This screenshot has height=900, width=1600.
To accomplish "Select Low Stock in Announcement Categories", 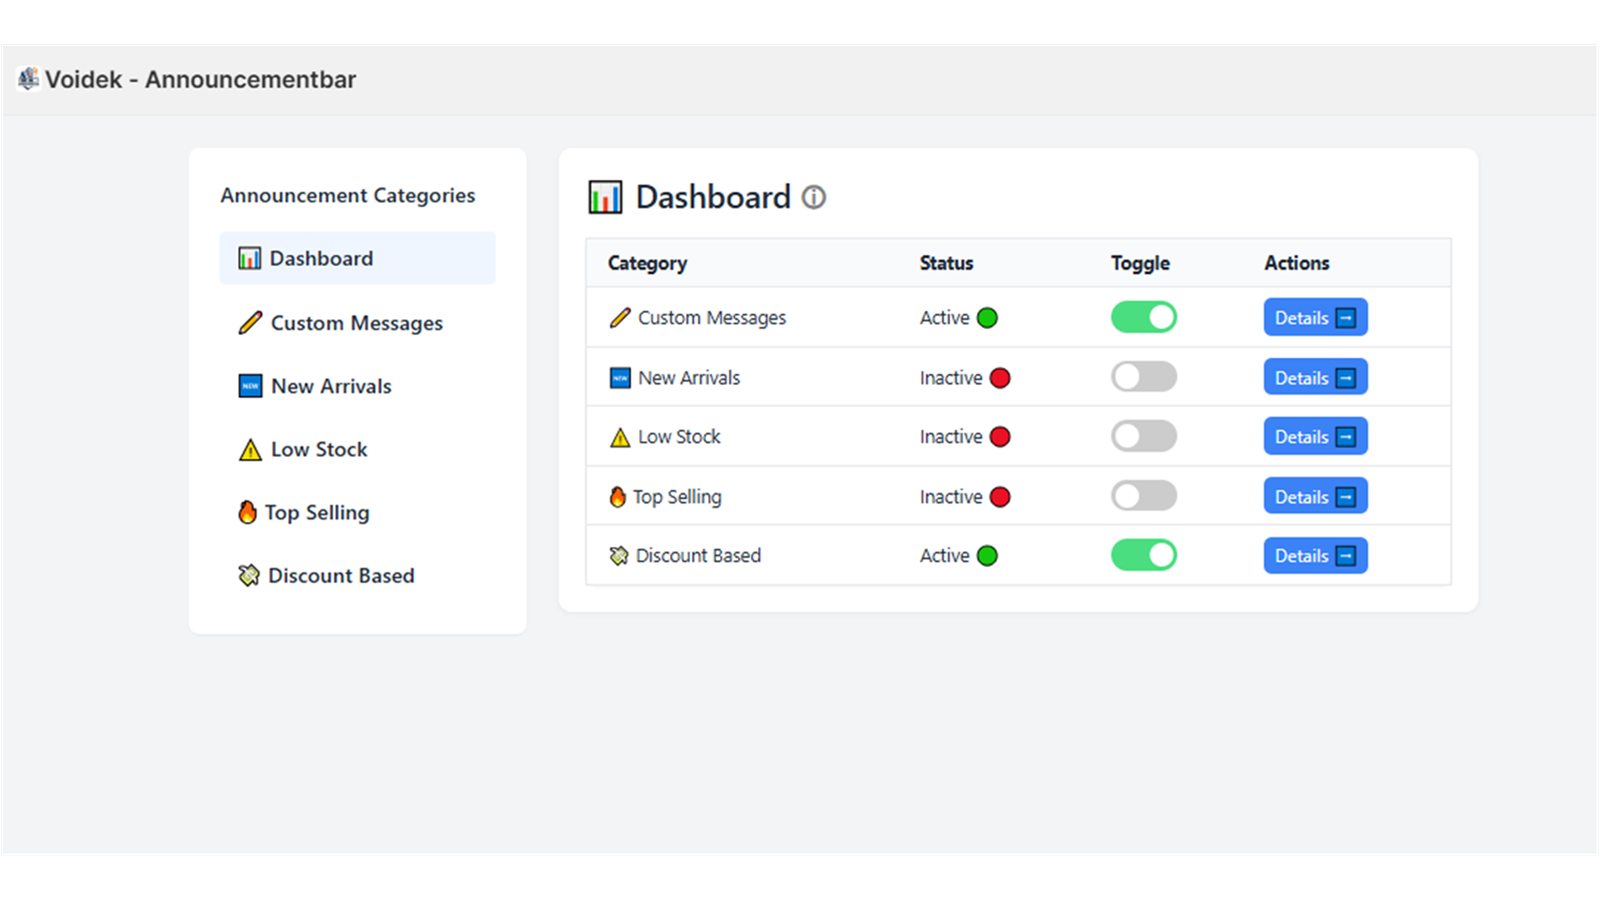I will tap(319, 449).
